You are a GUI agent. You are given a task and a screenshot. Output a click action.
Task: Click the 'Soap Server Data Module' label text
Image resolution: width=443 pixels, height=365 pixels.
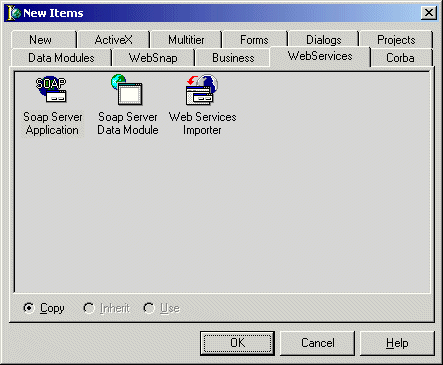click(x=128, y=123)
